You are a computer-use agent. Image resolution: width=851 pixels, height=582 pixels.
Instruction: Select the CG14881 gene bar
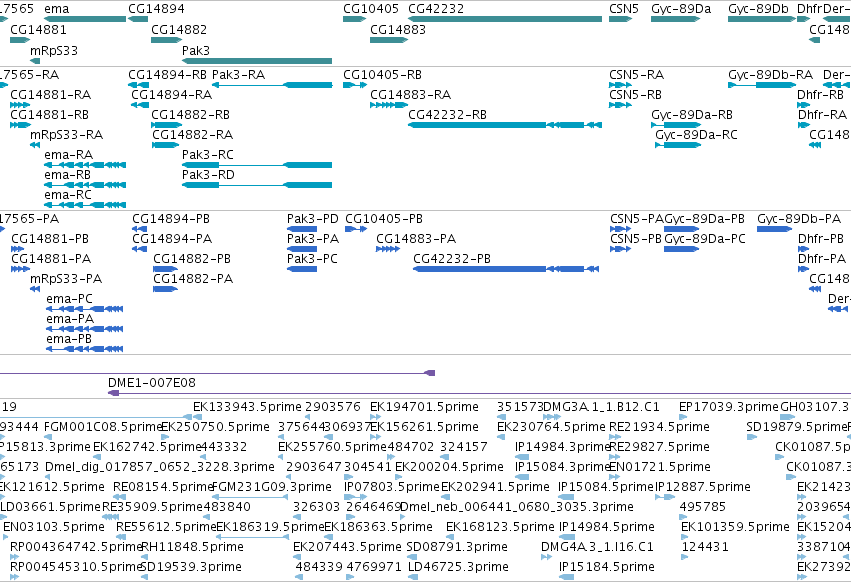point(20,40)
